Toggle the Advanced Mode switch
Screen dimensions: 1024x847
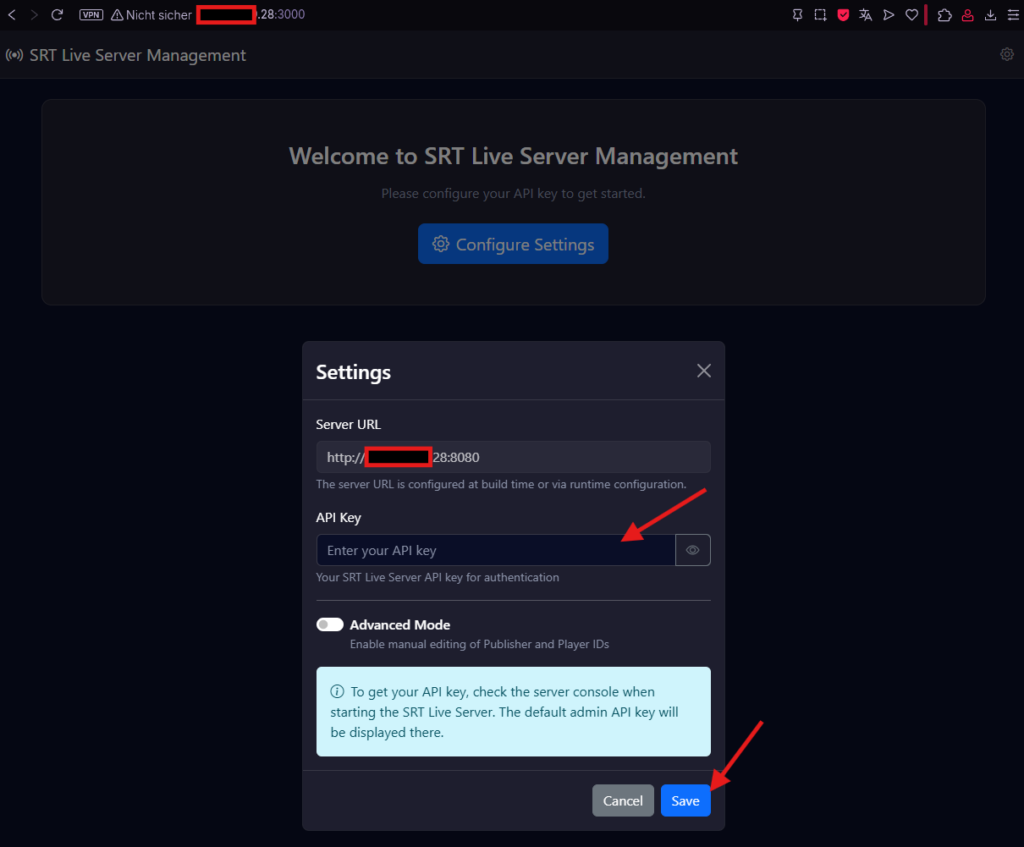click(x=329, y=625)
